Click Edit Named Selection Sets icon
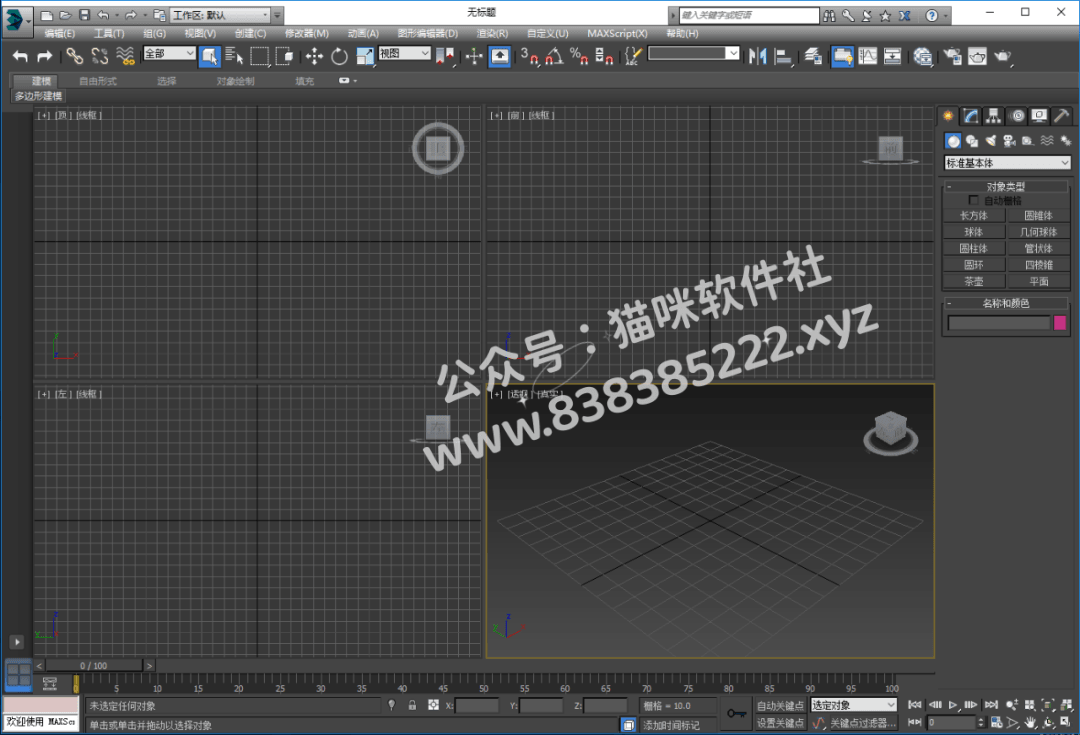The image size is (1080, 735). click(633, 56)
